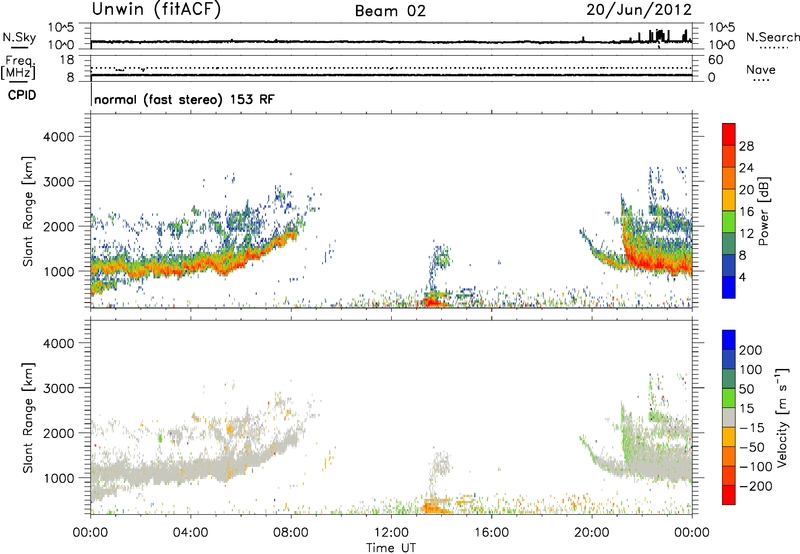Click the velocity colorbar value '-15'
The height and width of the screenshot is (554, 800).
tap(752, 428)
